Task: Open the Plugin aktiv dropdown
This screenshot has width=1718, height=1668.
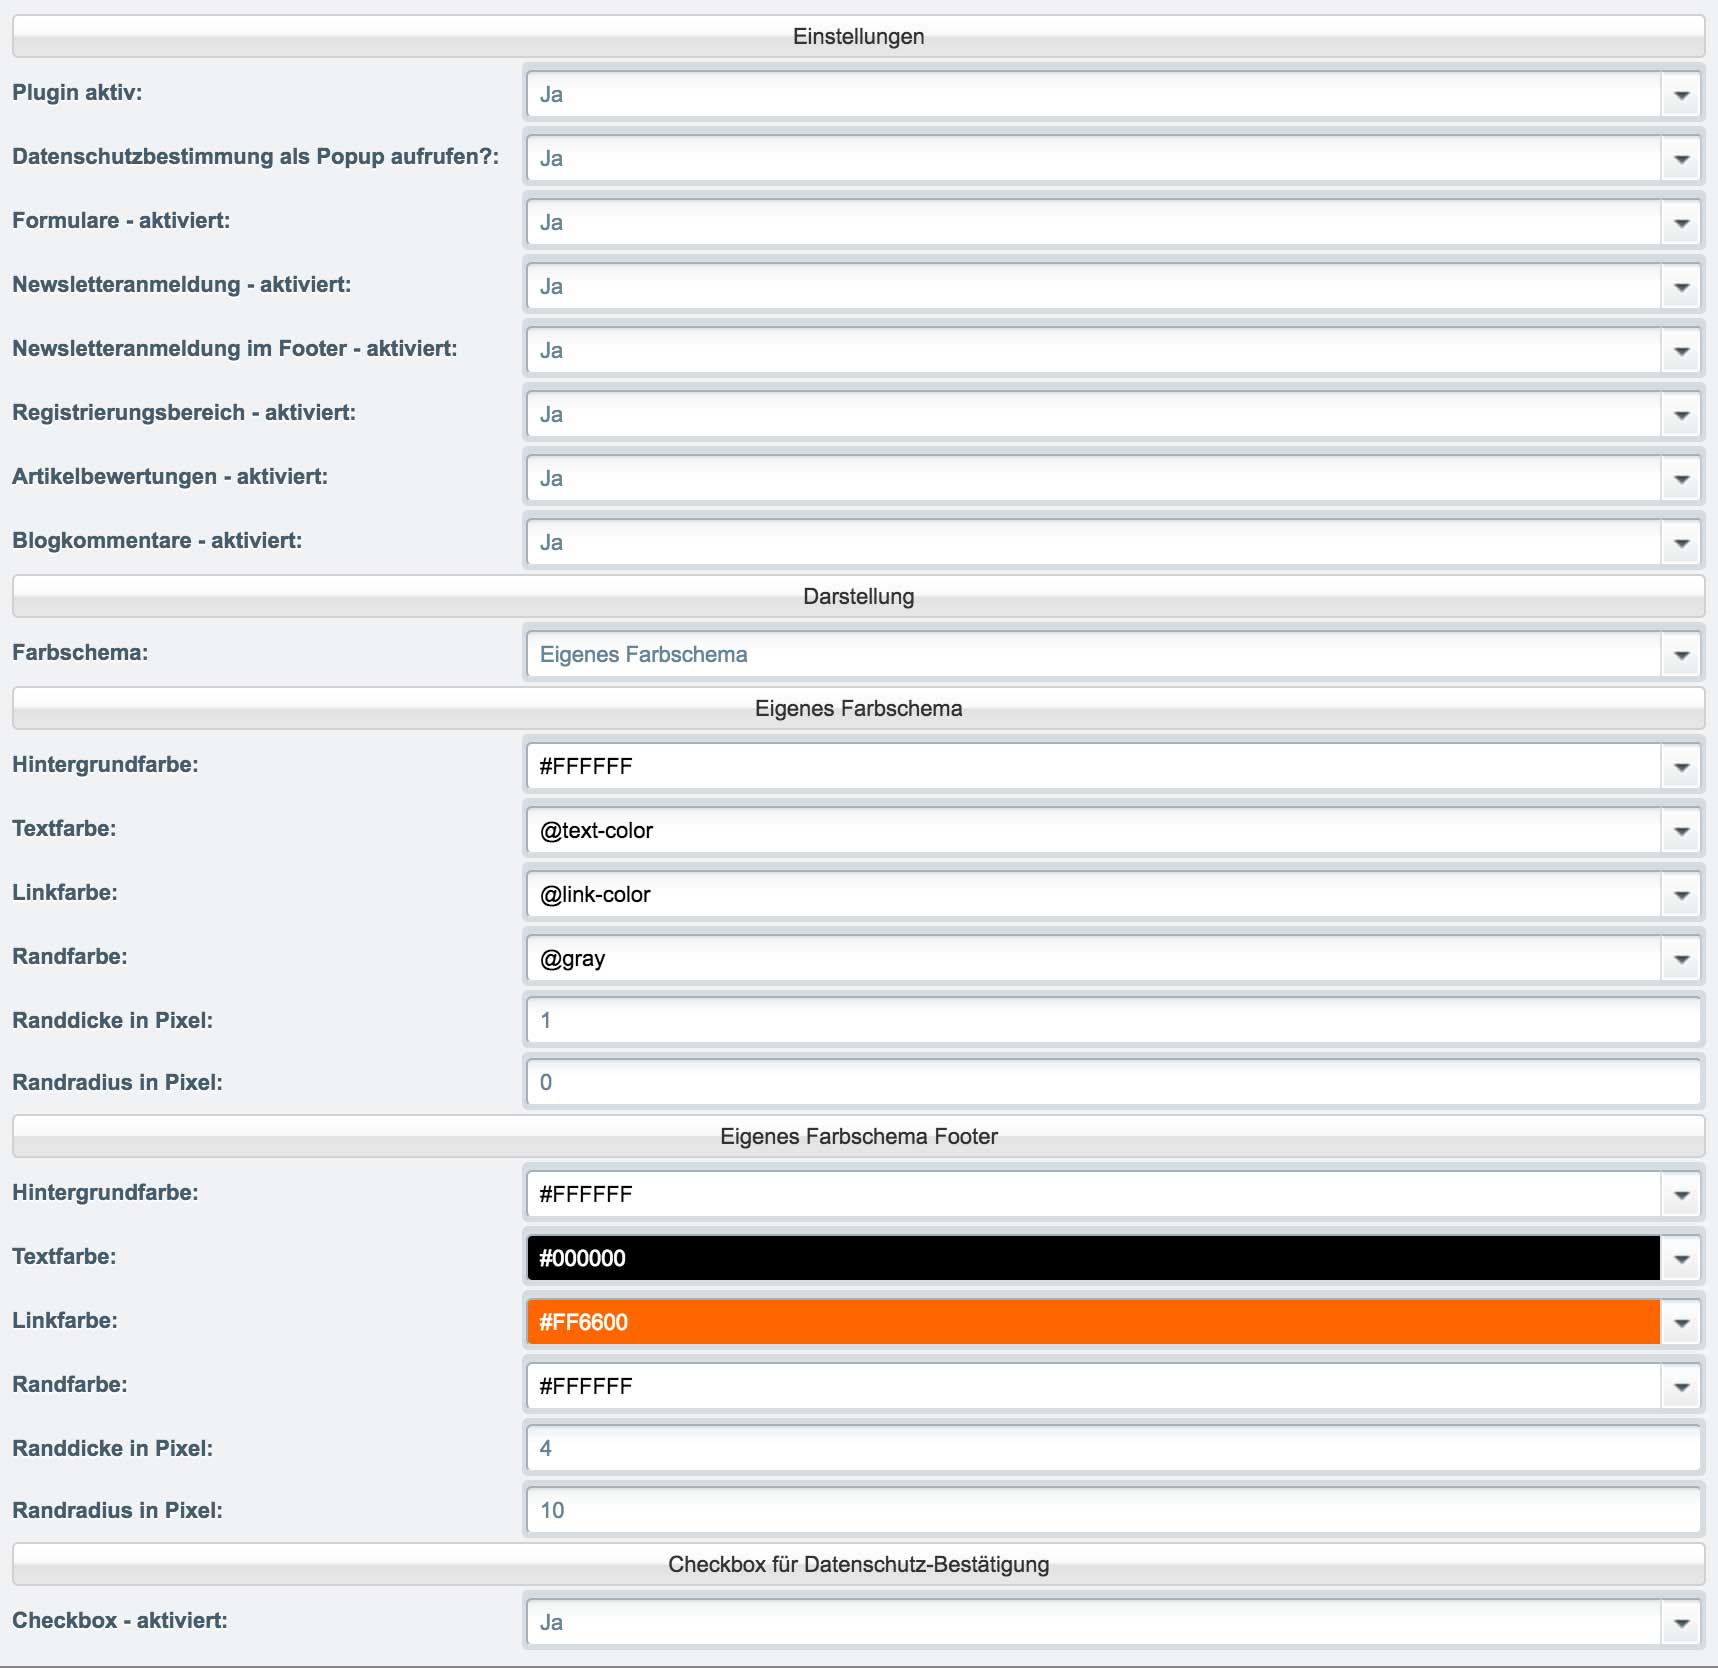Action: (1113, 94)
